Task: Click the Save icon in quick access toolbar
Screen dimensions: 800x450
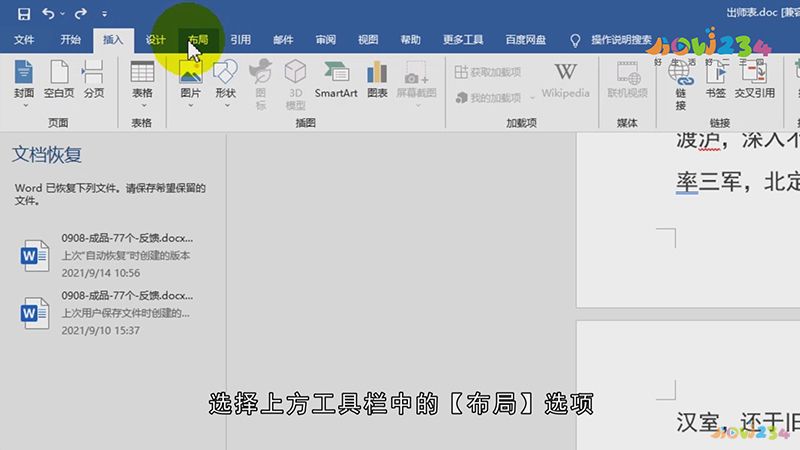Action: (x=23, y=14)
